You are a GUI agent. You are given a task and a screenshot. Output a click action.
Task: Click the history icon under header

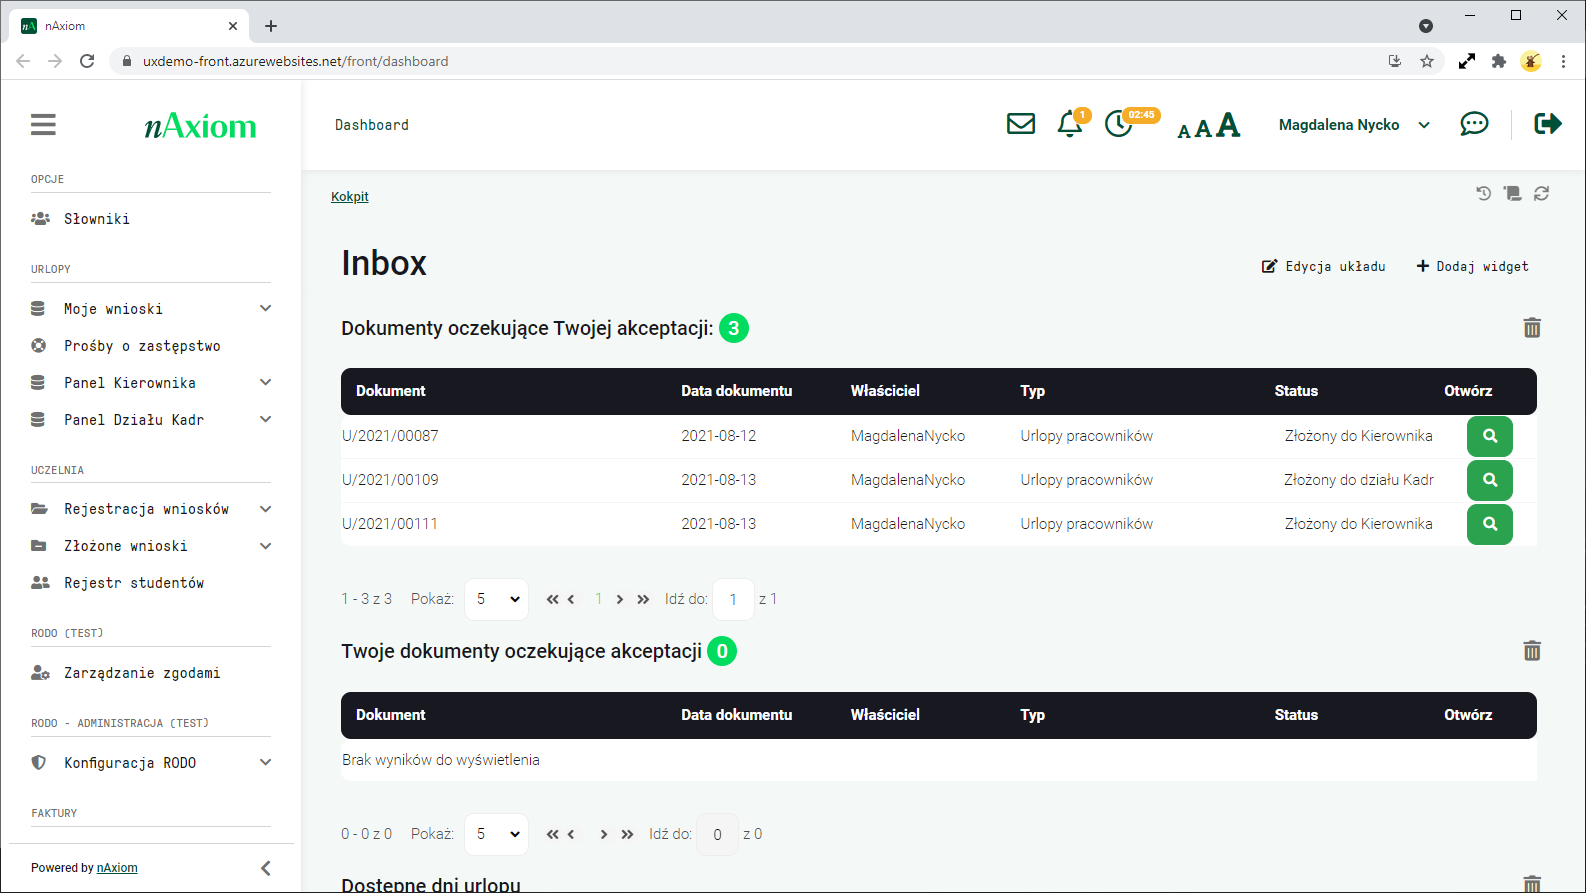click(1484, 193)
